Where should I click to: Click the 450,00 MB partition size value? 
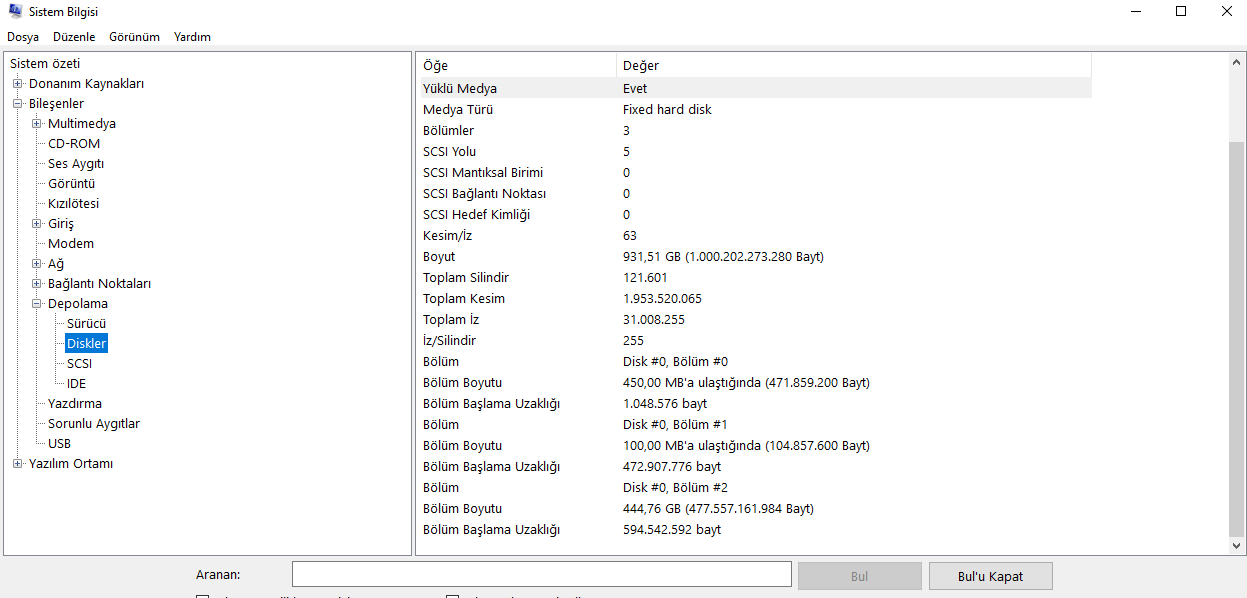pyautogui.click(x=746, y=383)
